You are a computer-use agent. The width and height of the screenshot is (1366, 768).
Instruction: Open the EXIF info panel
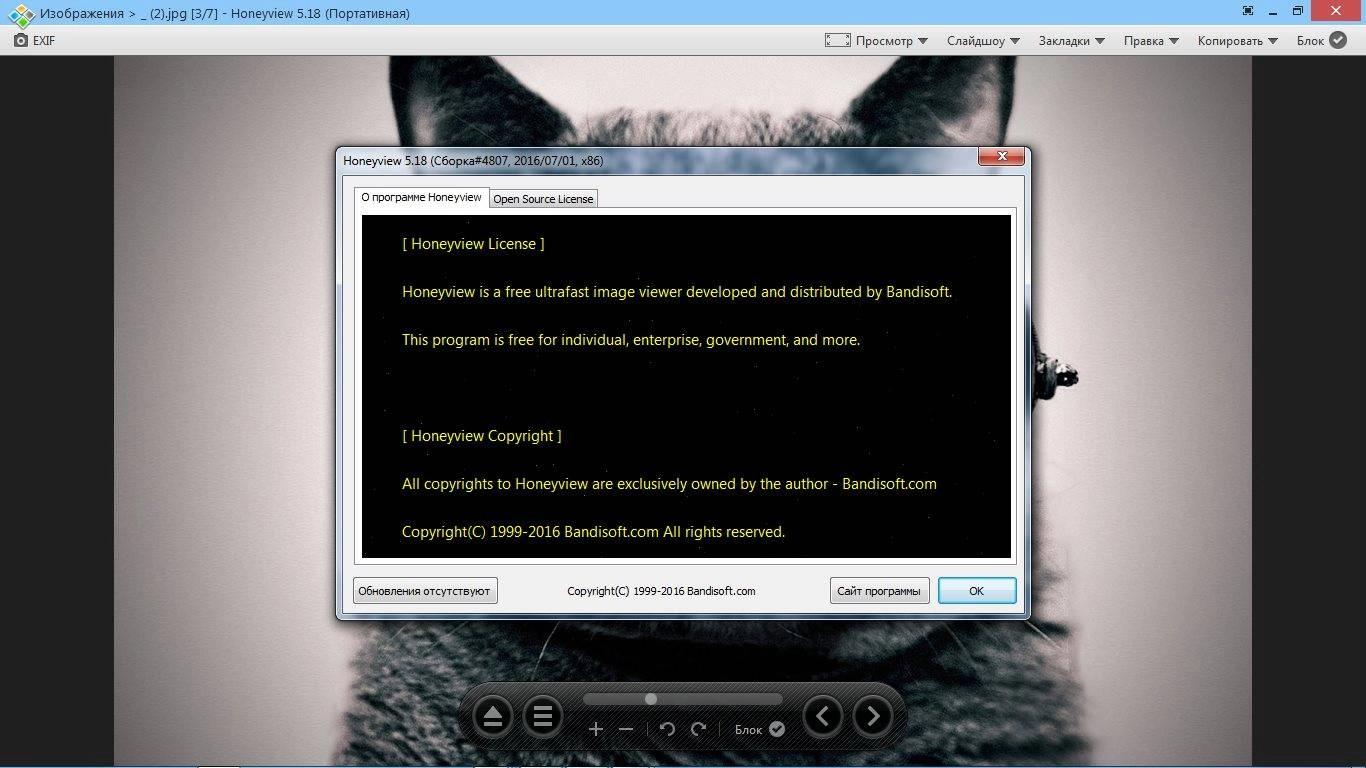click(x=34, y=41)
